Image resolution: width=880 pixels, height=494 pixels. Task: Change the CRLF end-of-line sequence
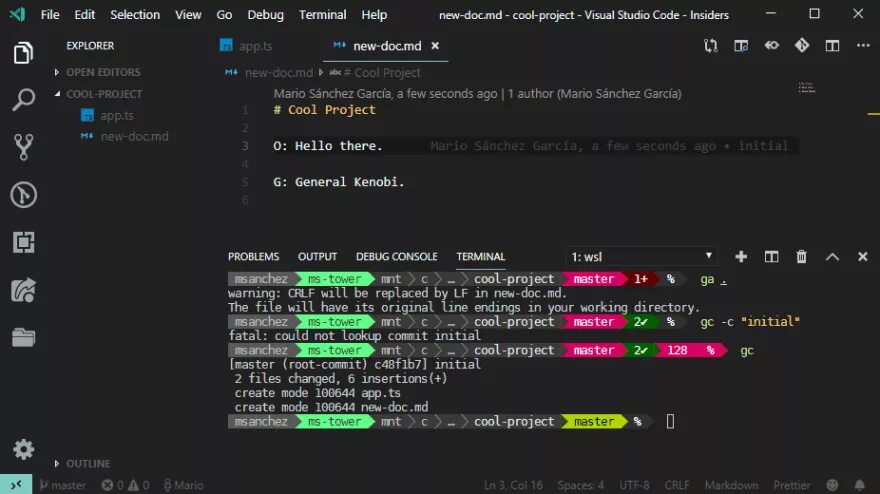677,485
